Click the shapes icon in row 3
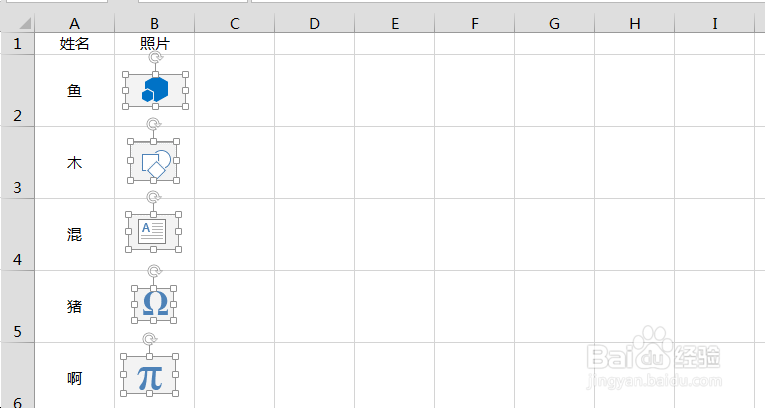This screenshot has width=765, height=408. click(153, 162)
